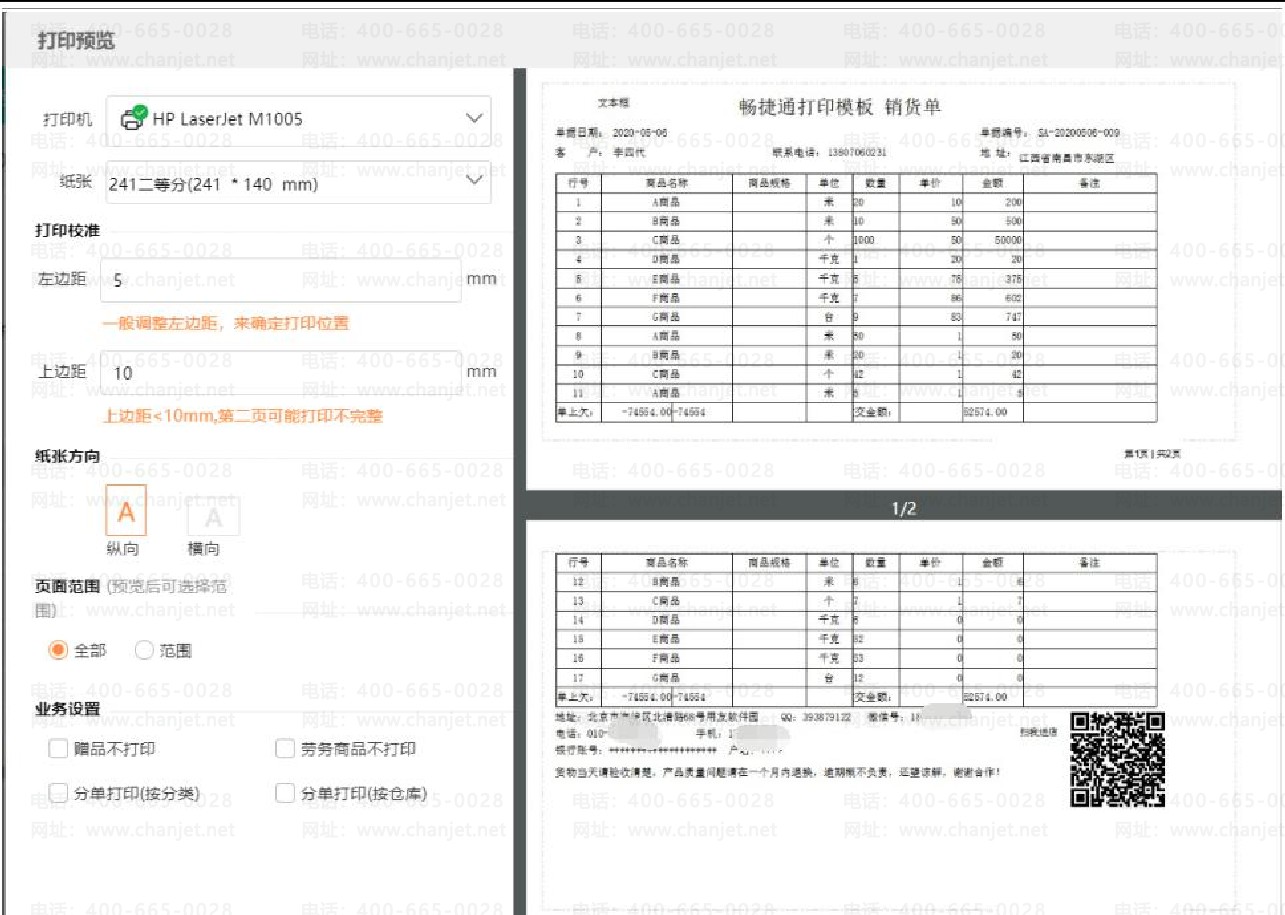Viewport: 1285px width, 915px height.
Task: Click the 打印预览 dialog title
Action: pyautogui.click(x=76, y=41)
